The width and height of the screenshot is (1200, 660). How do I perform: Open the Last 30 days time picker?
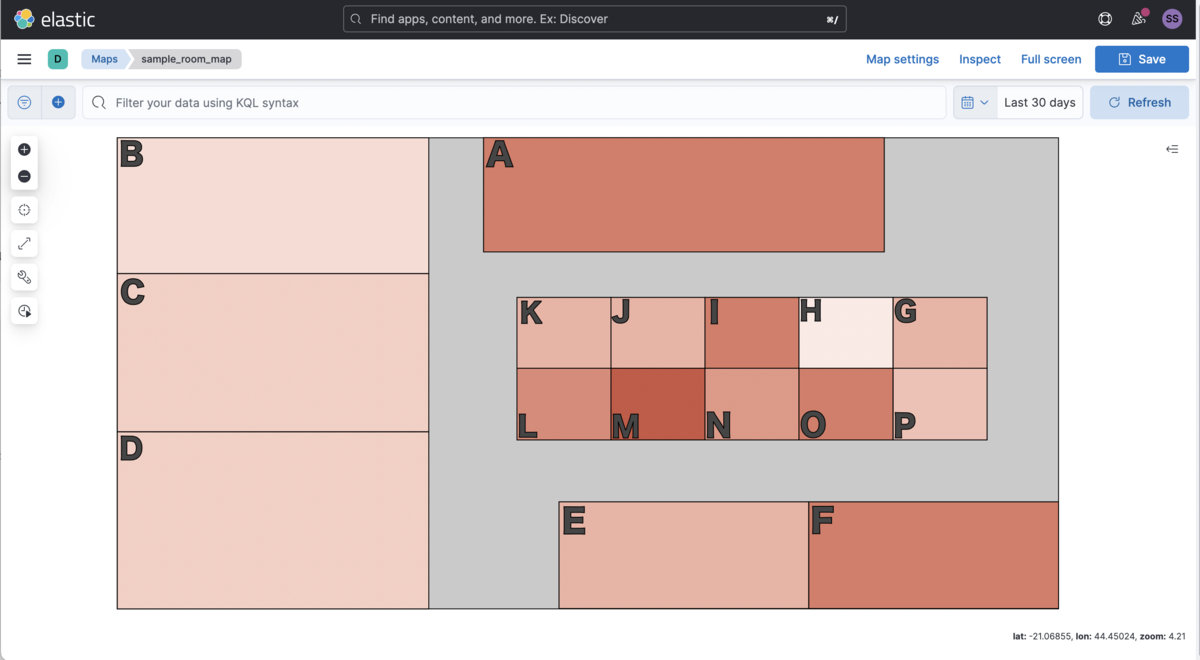(1039, 103)
